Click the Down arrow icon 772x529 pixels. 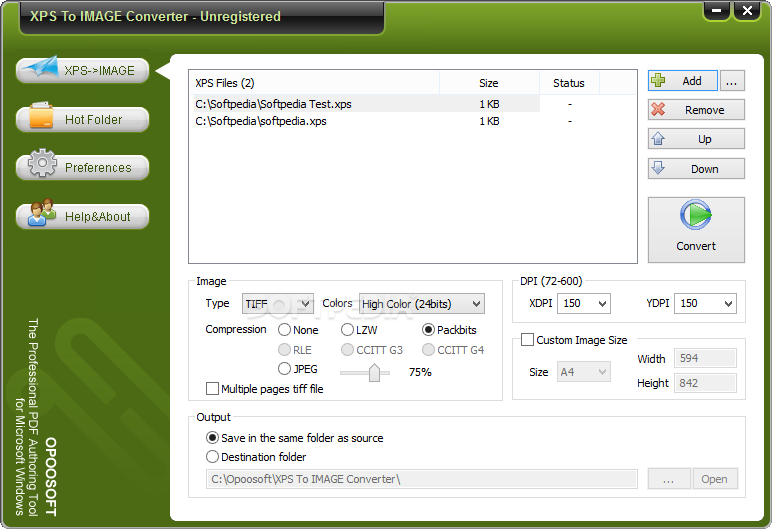(x=658, y=167)
